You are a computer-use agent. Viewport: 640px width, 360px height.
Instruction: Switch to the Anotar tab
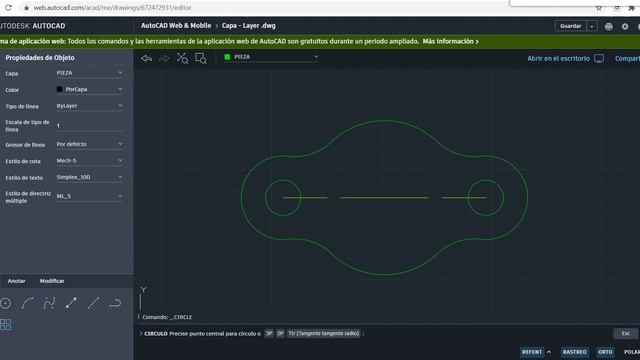coord(16,281)
